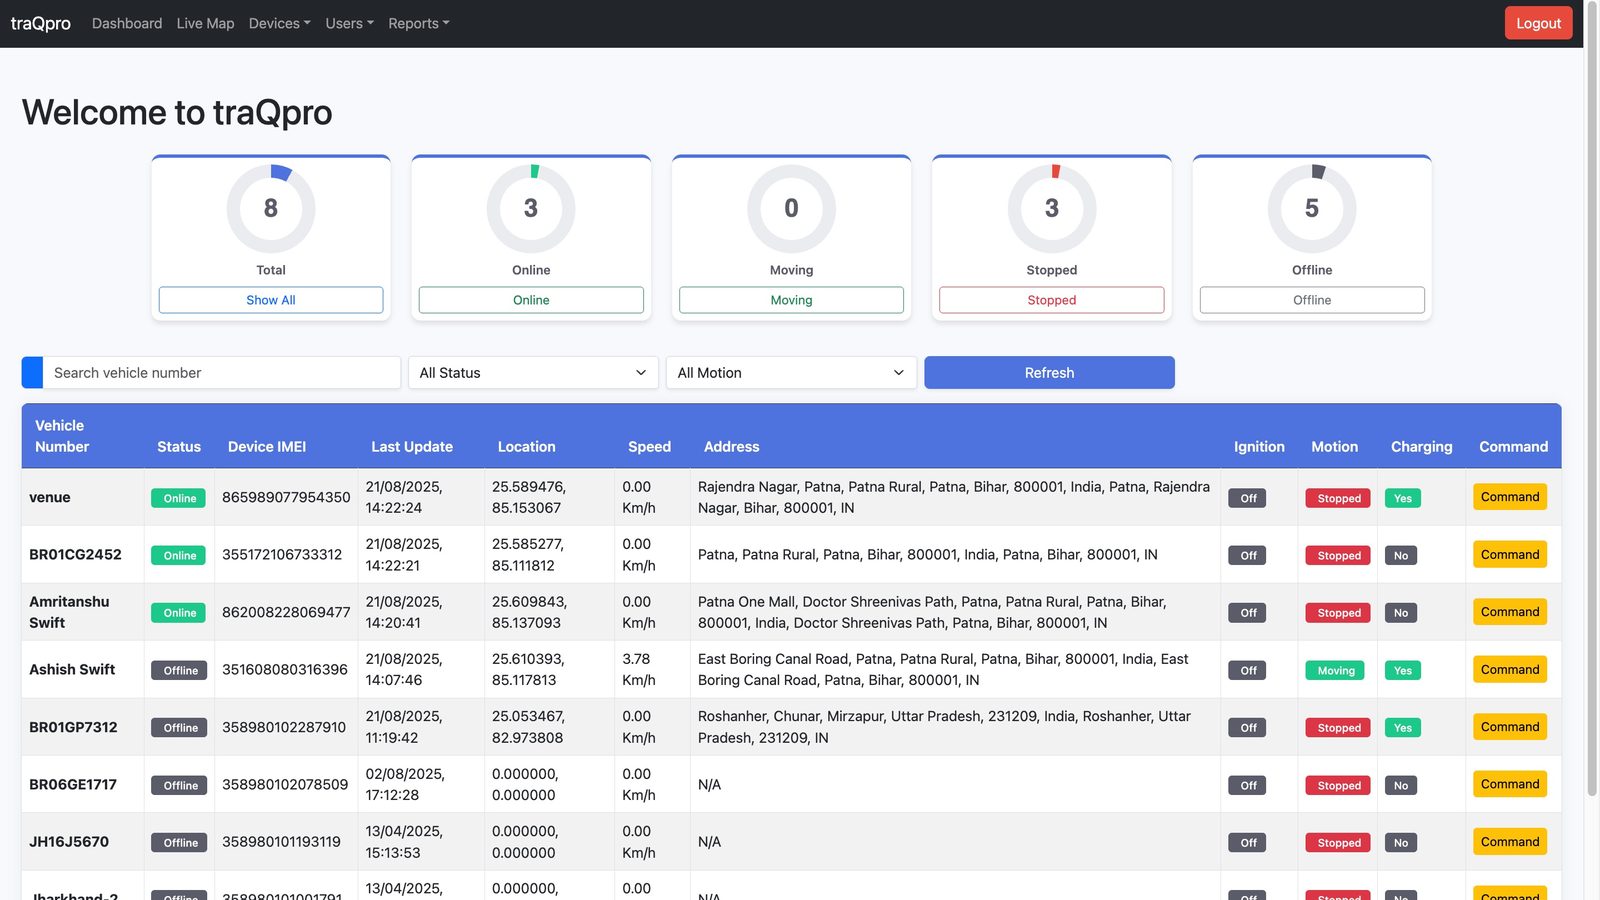The height and width of the screenshot is (900, 1600).
Task: Click the Moving badge for Ashish Swift
Action: 1335,671
